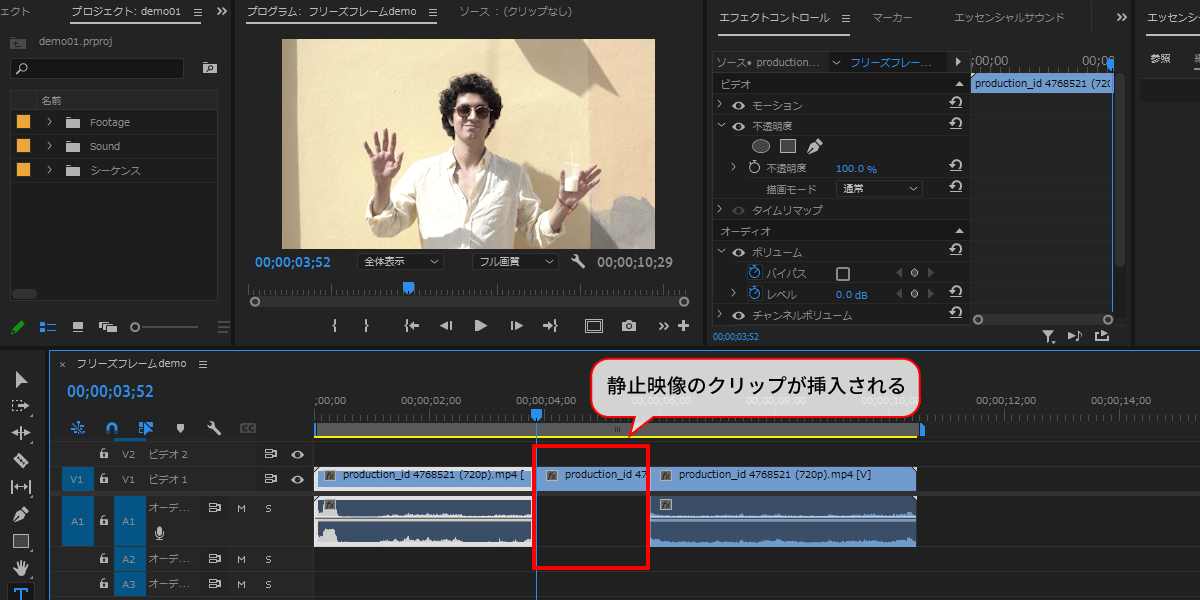Collapse the ボリューム effect
The height and width of the screenshot is (600, 1200).
[x=720, y=252]
